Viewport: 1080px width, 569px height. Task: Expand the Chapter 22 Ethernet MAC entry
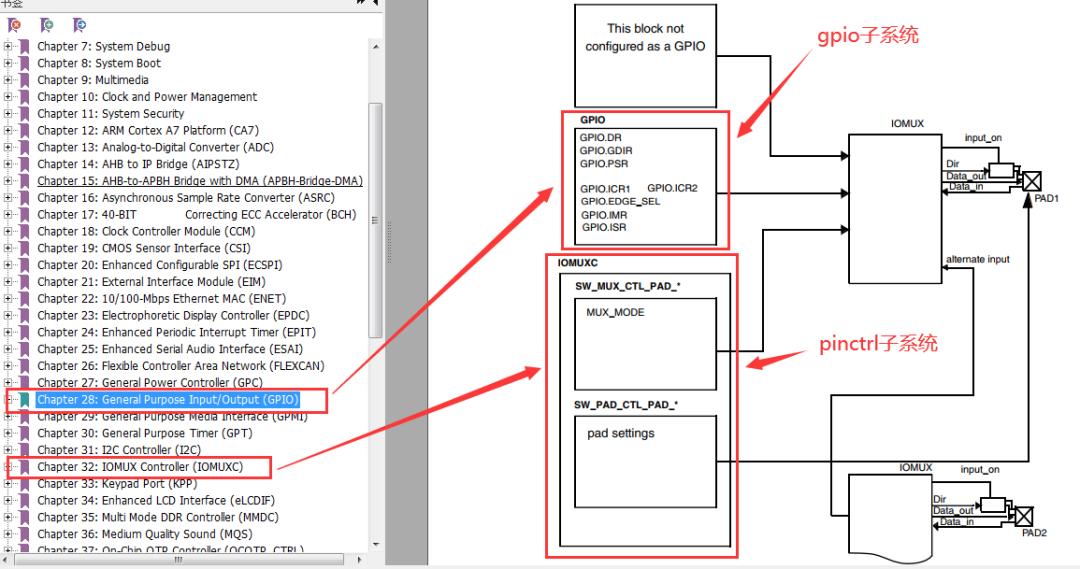pyautogui.click(x=8, y=299)
